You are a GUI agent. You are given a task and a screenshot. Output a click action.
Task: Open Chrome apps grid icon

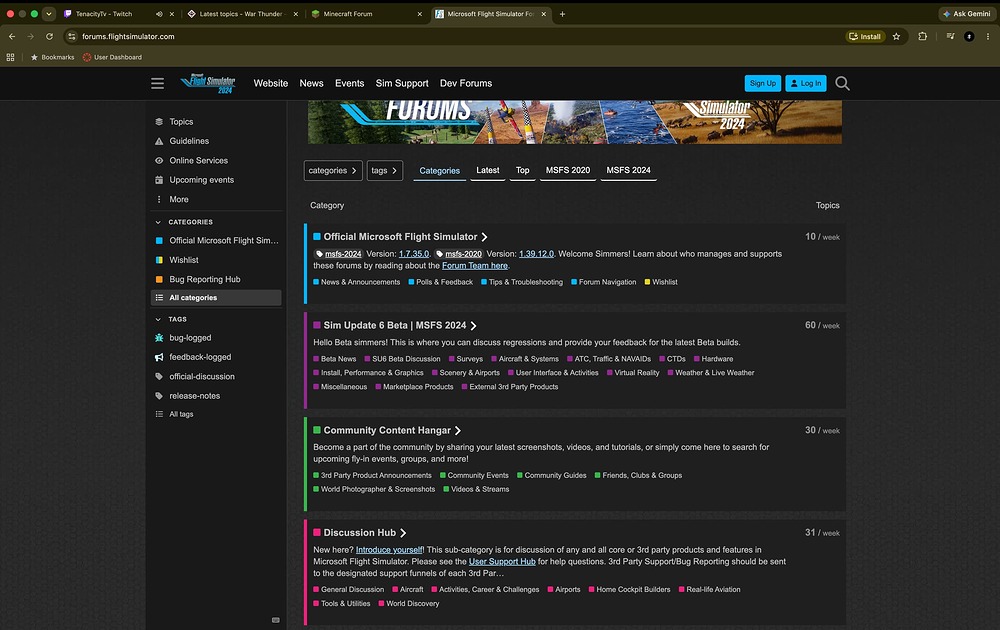tap(10, 57)
